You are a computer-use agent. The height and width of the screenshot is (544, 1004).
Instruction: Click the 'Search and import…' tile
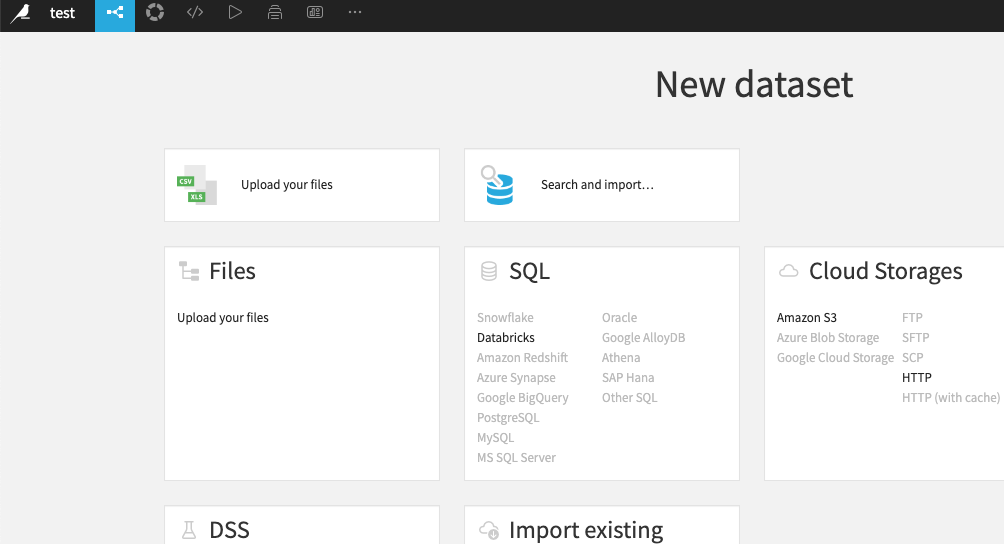point(597,185)
